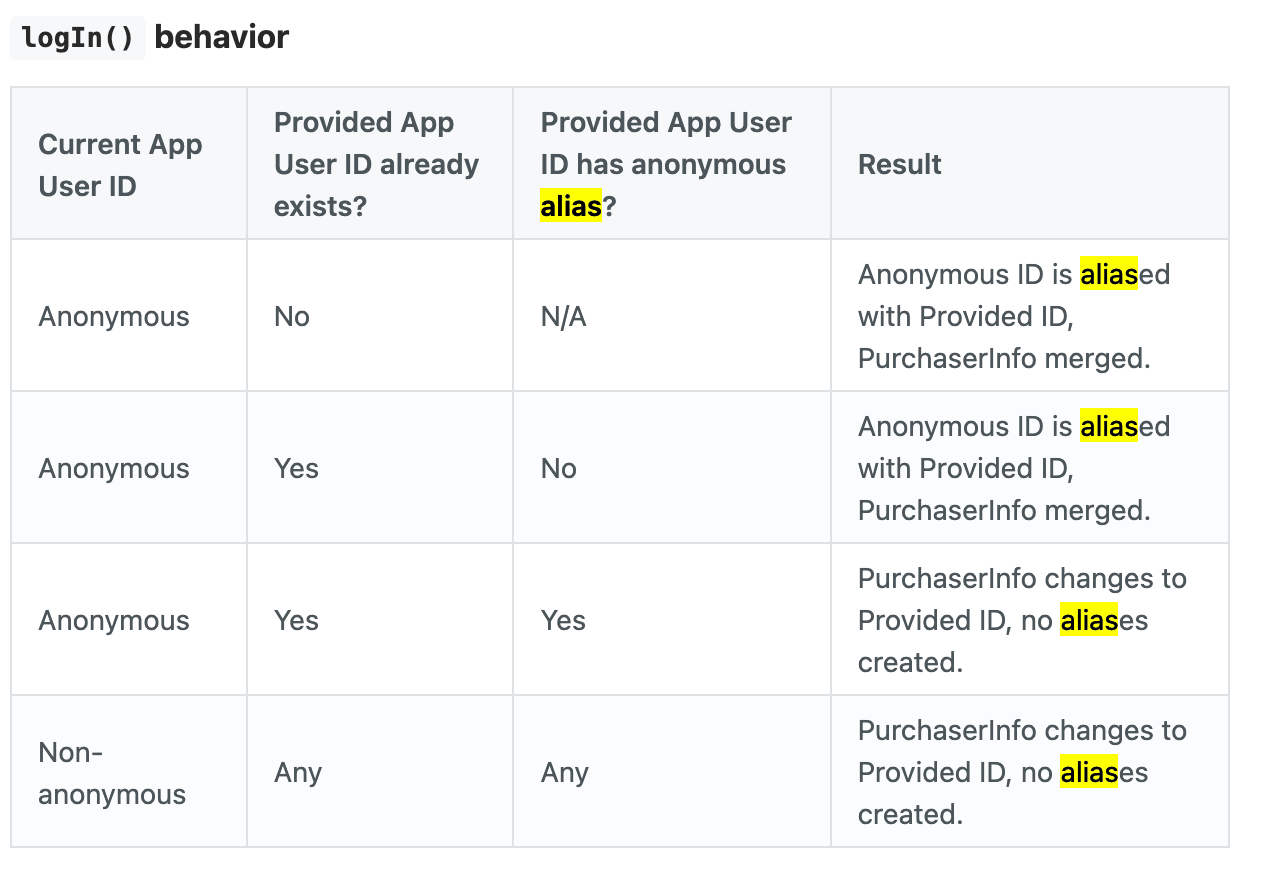Click 'Anonymous' in the first data row
The image size is (1270, 876).
114,317
